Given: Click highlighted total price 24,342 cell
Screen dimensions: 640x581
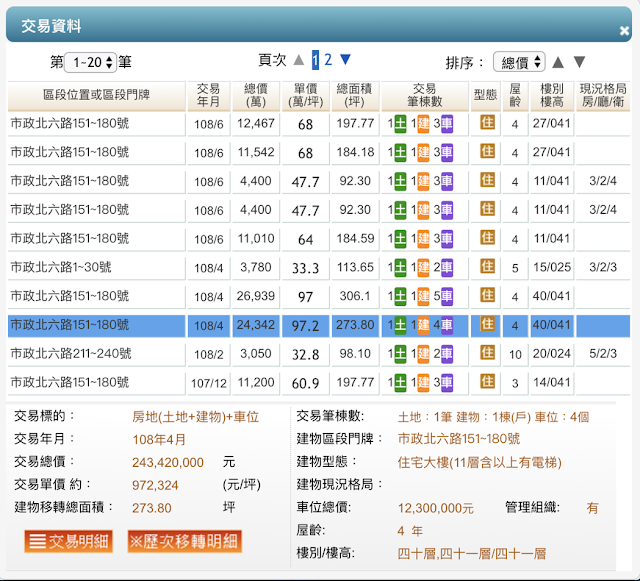Looking at the screenshot, I should point(256,325).
